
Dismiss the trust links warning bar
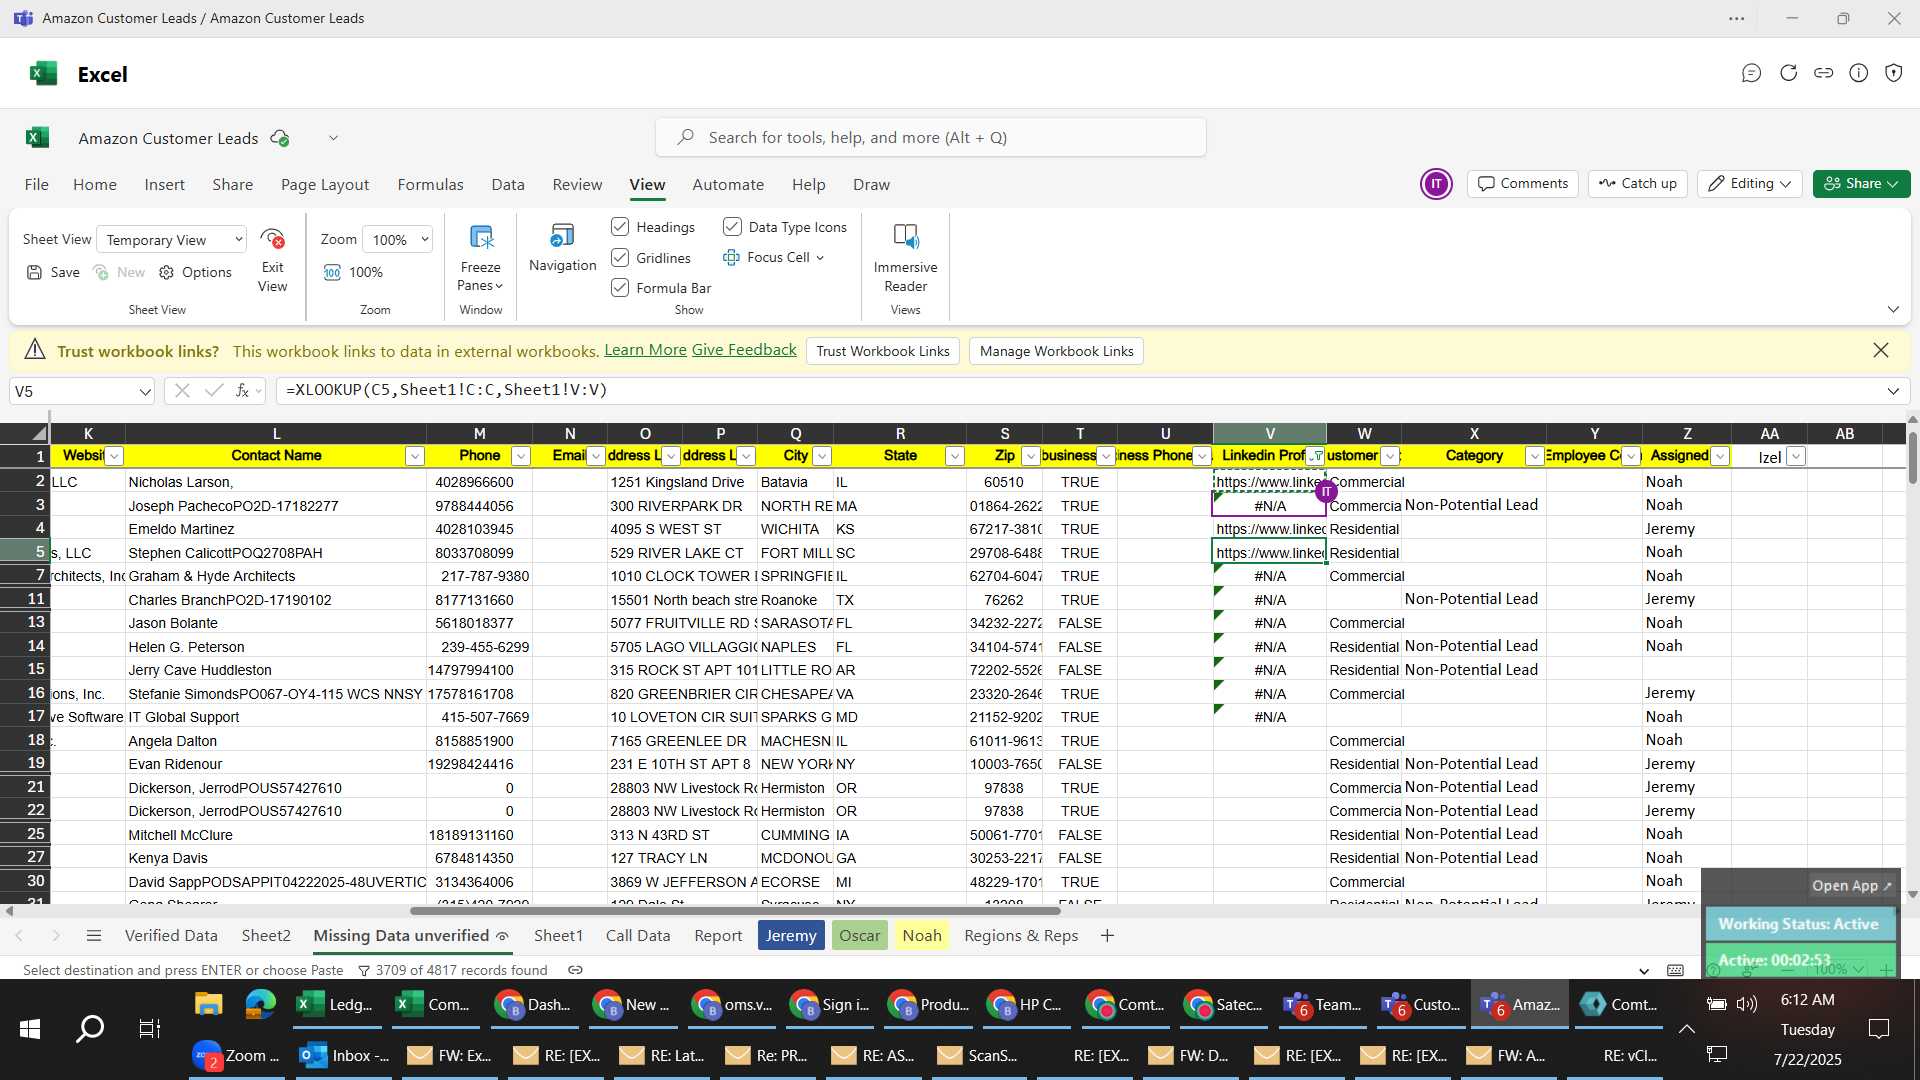point(1881,350)
